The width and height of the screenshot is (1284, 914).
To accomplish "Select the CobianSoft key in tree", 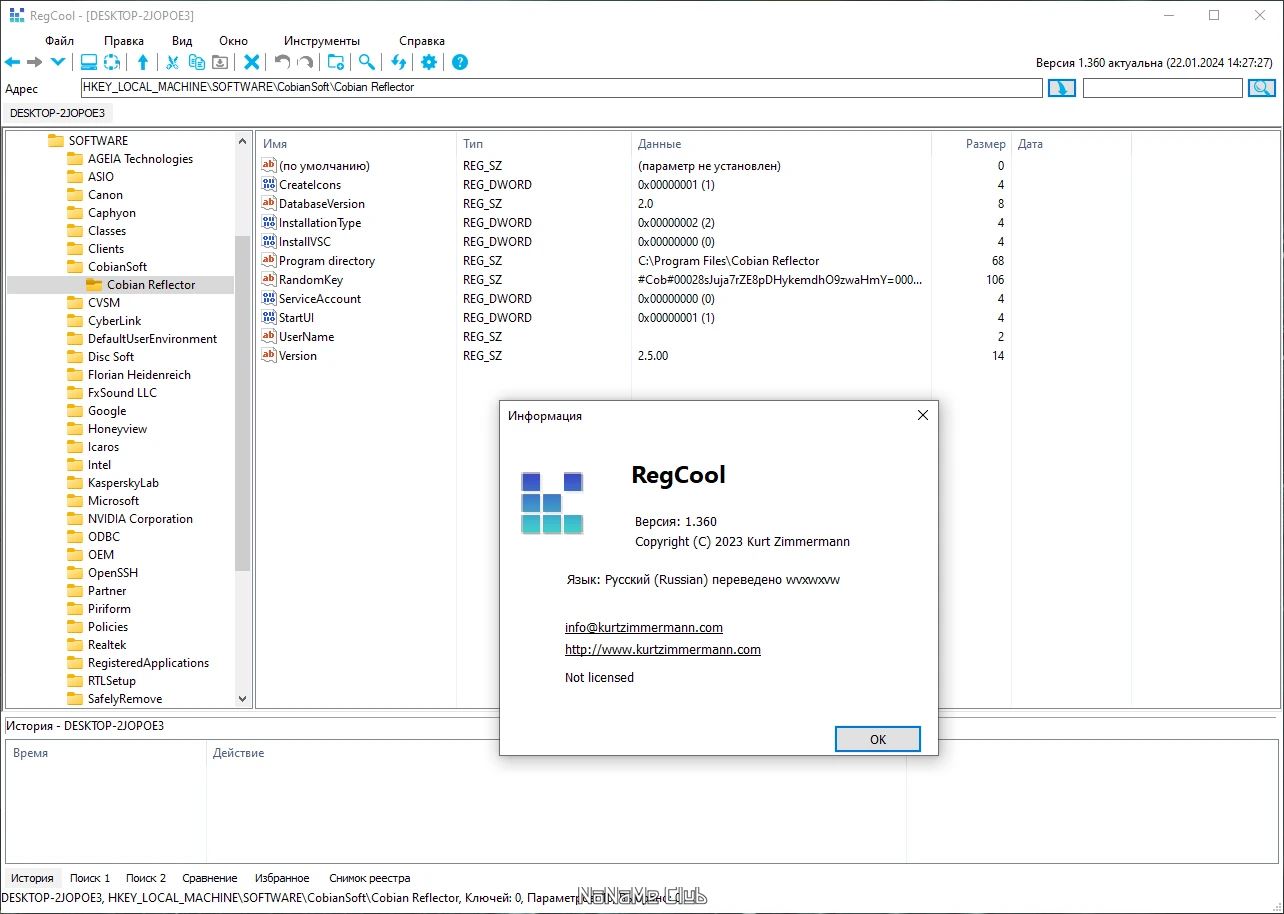I will point(117,267).
